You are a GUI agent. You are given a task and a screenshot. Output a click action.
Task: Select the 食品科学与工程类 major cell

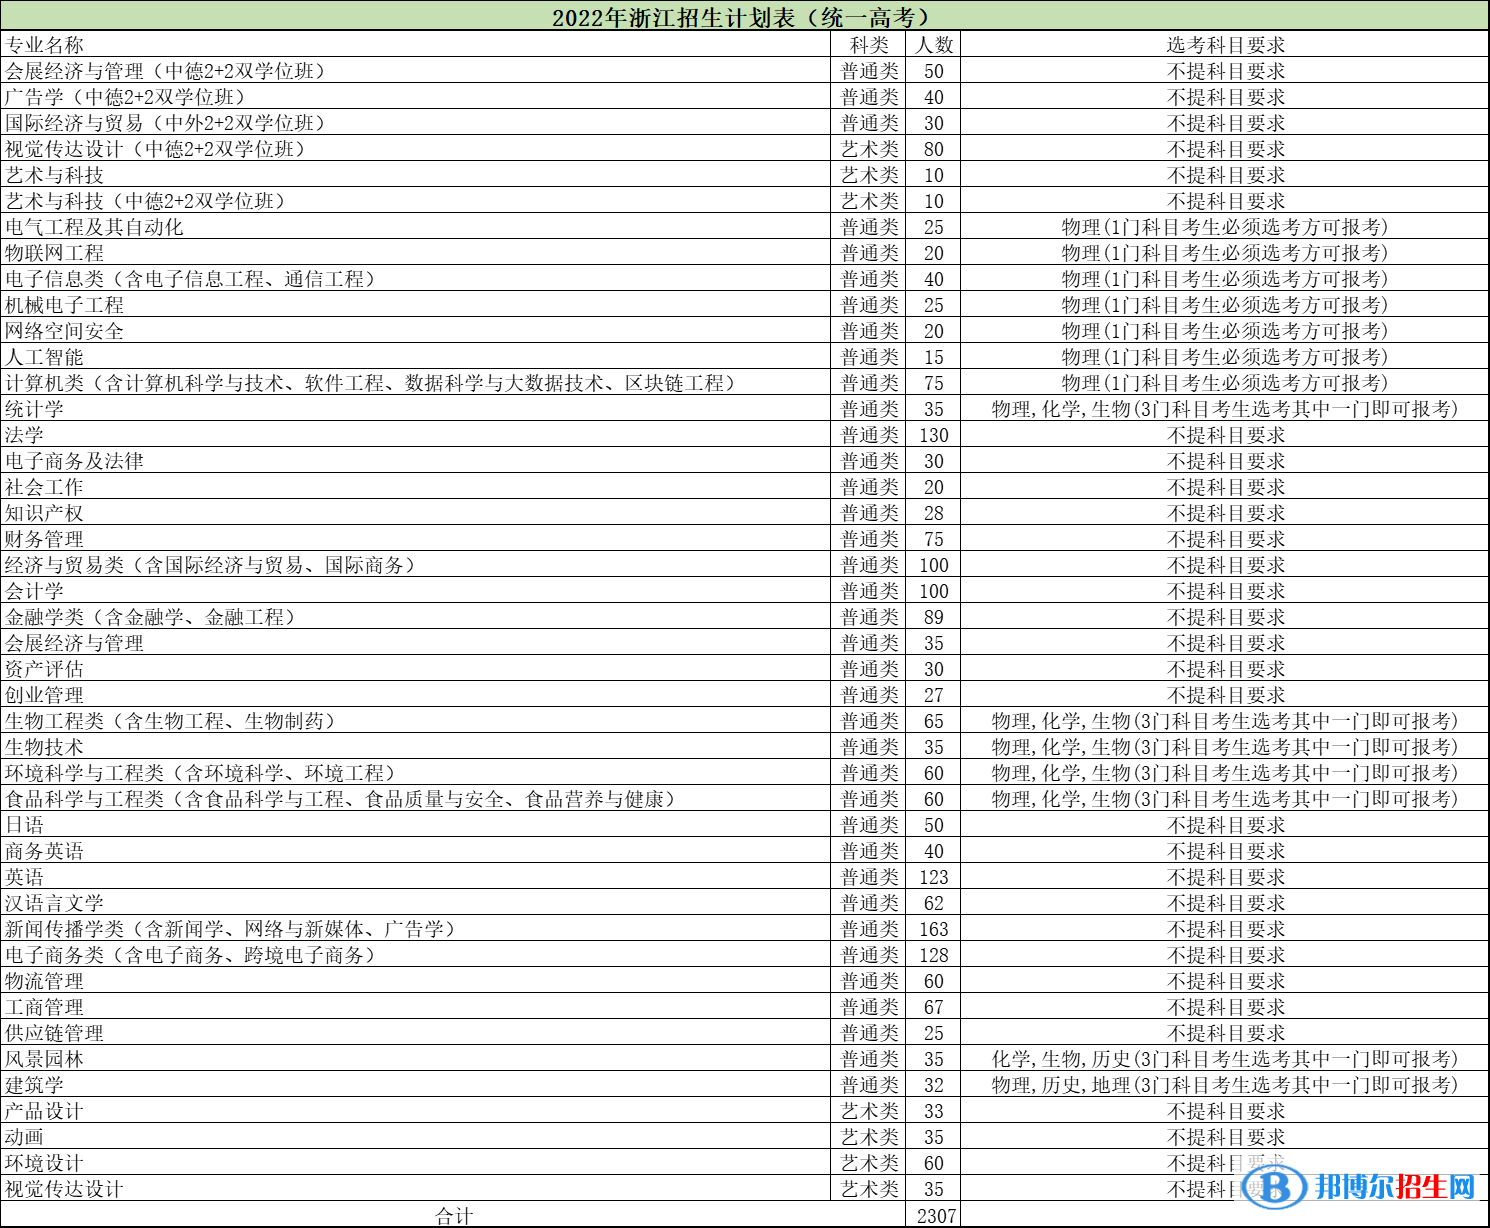[416, 798]
